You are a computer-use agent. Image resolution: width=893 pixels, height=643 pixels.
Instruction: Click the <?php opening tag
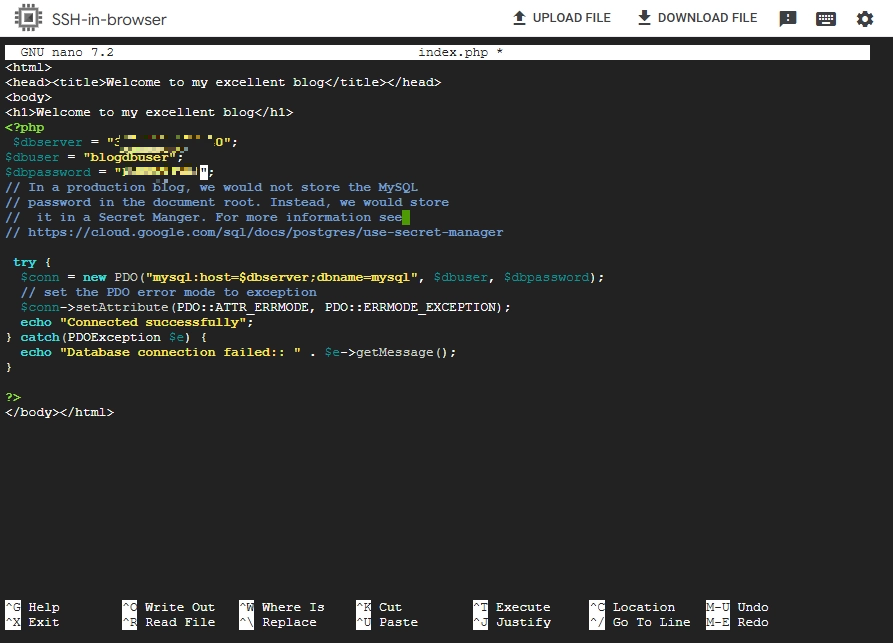[24, 127]
